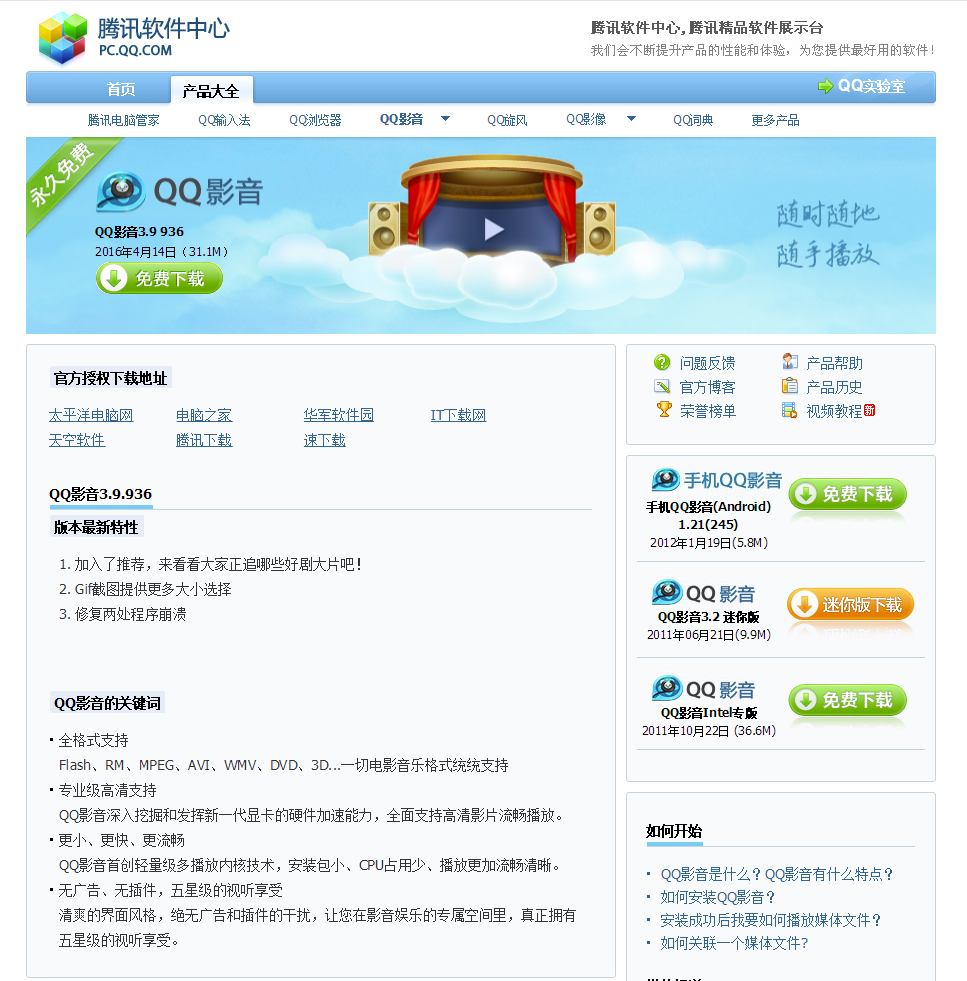Click the 手机QQ影音 app icon
The width and height of the screenshot is (967, 981).
pyautogui.click(x=666, y=479)
